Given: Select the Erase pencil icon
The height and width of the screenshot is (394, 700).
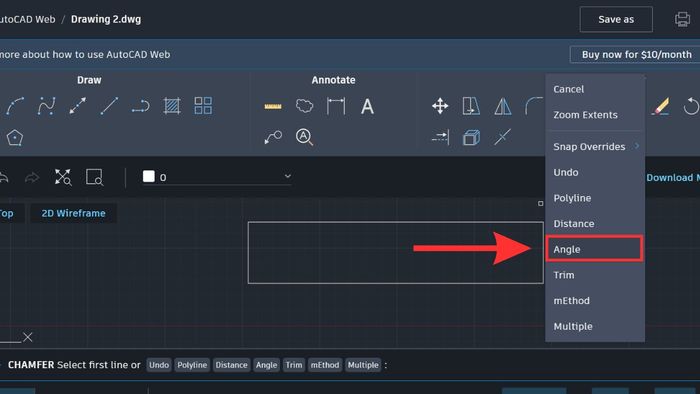Looking at the screenshot, I should pos(660,106).
